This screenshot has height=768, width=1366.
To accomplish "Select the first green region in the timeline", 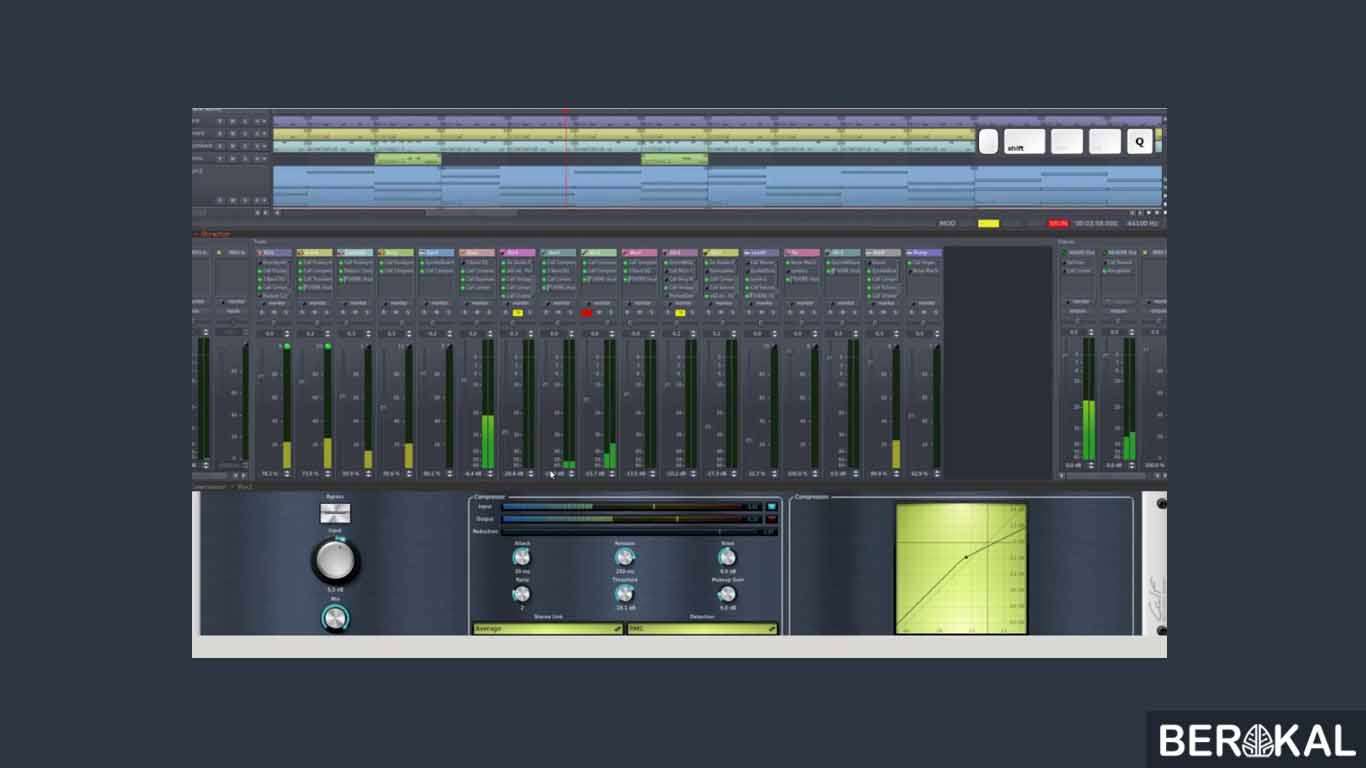I will 408,159.
